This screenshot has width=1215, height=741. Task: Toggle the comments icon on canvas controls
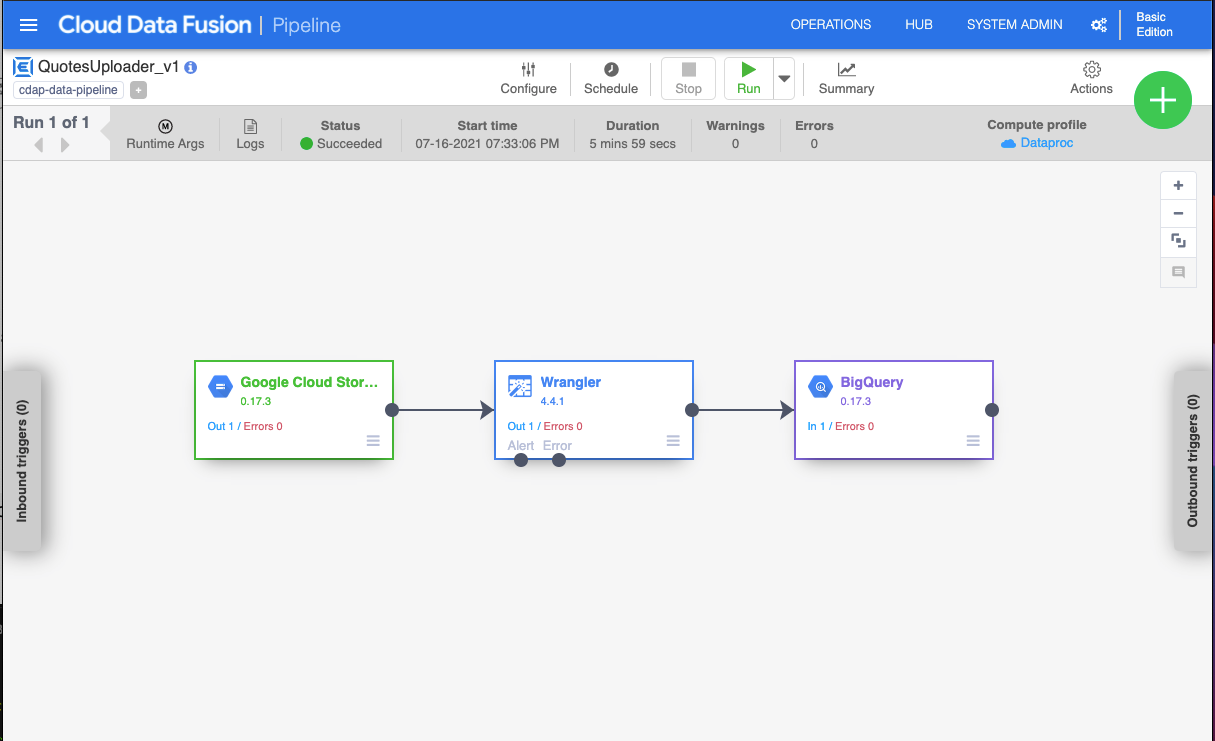click(x=1178, y=272)
